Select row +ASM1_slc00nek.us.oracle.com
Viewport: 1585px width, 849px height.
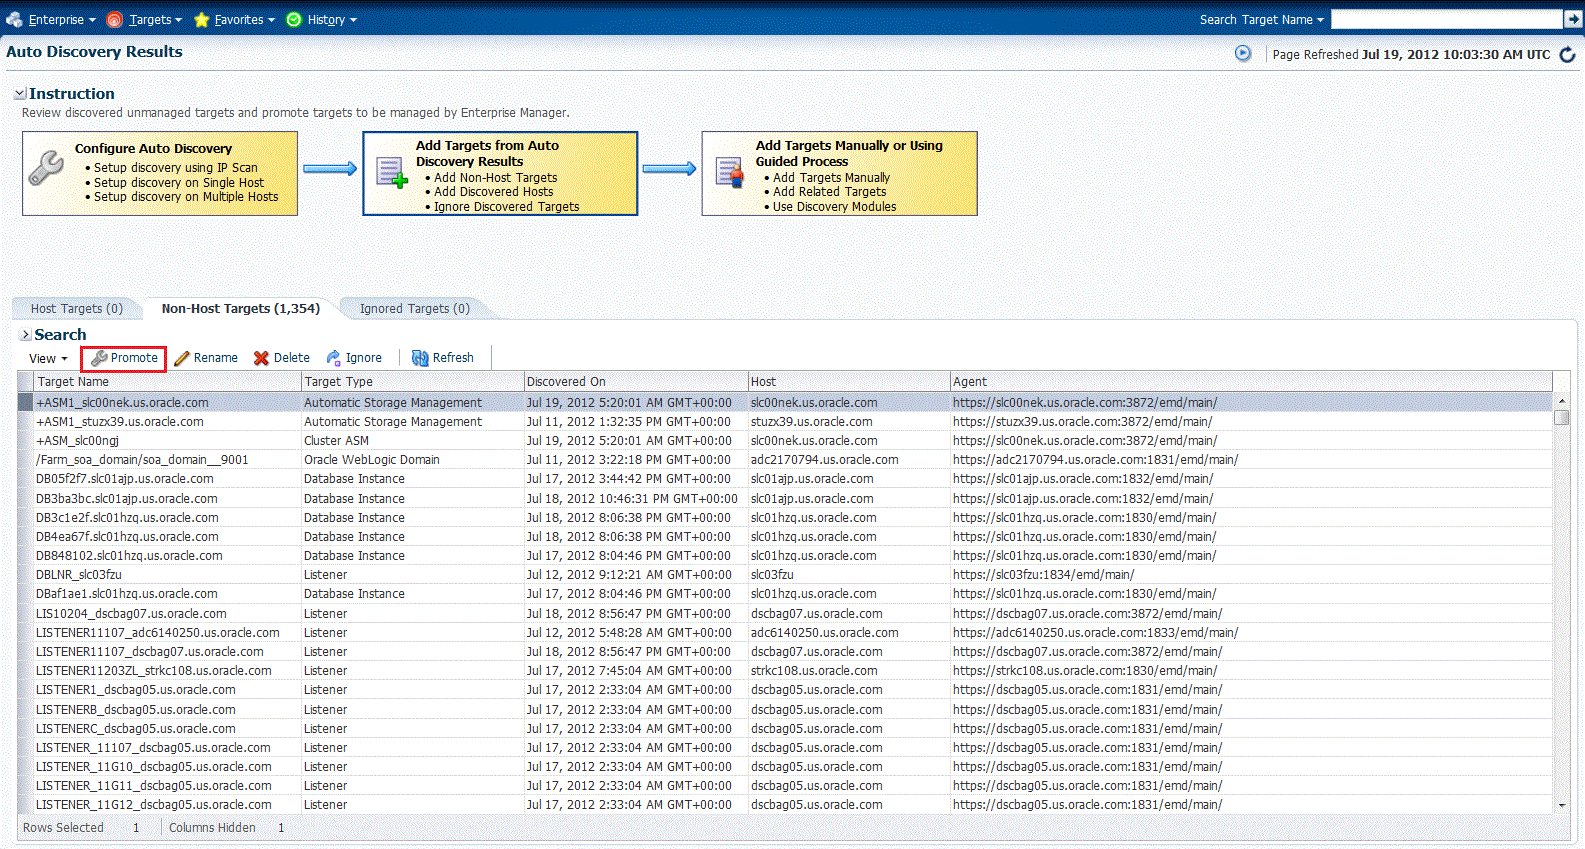pos(785,402)
